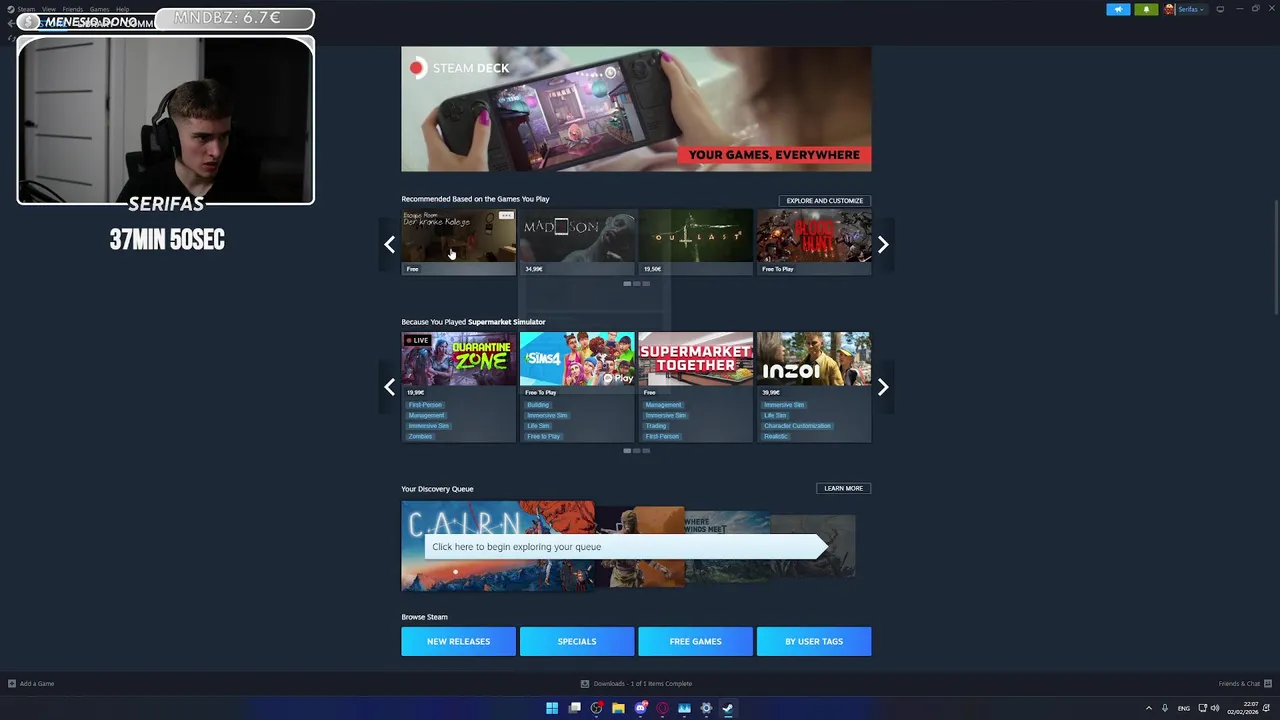
Task: Open the MADiSON game card
Action: point(577,241)
